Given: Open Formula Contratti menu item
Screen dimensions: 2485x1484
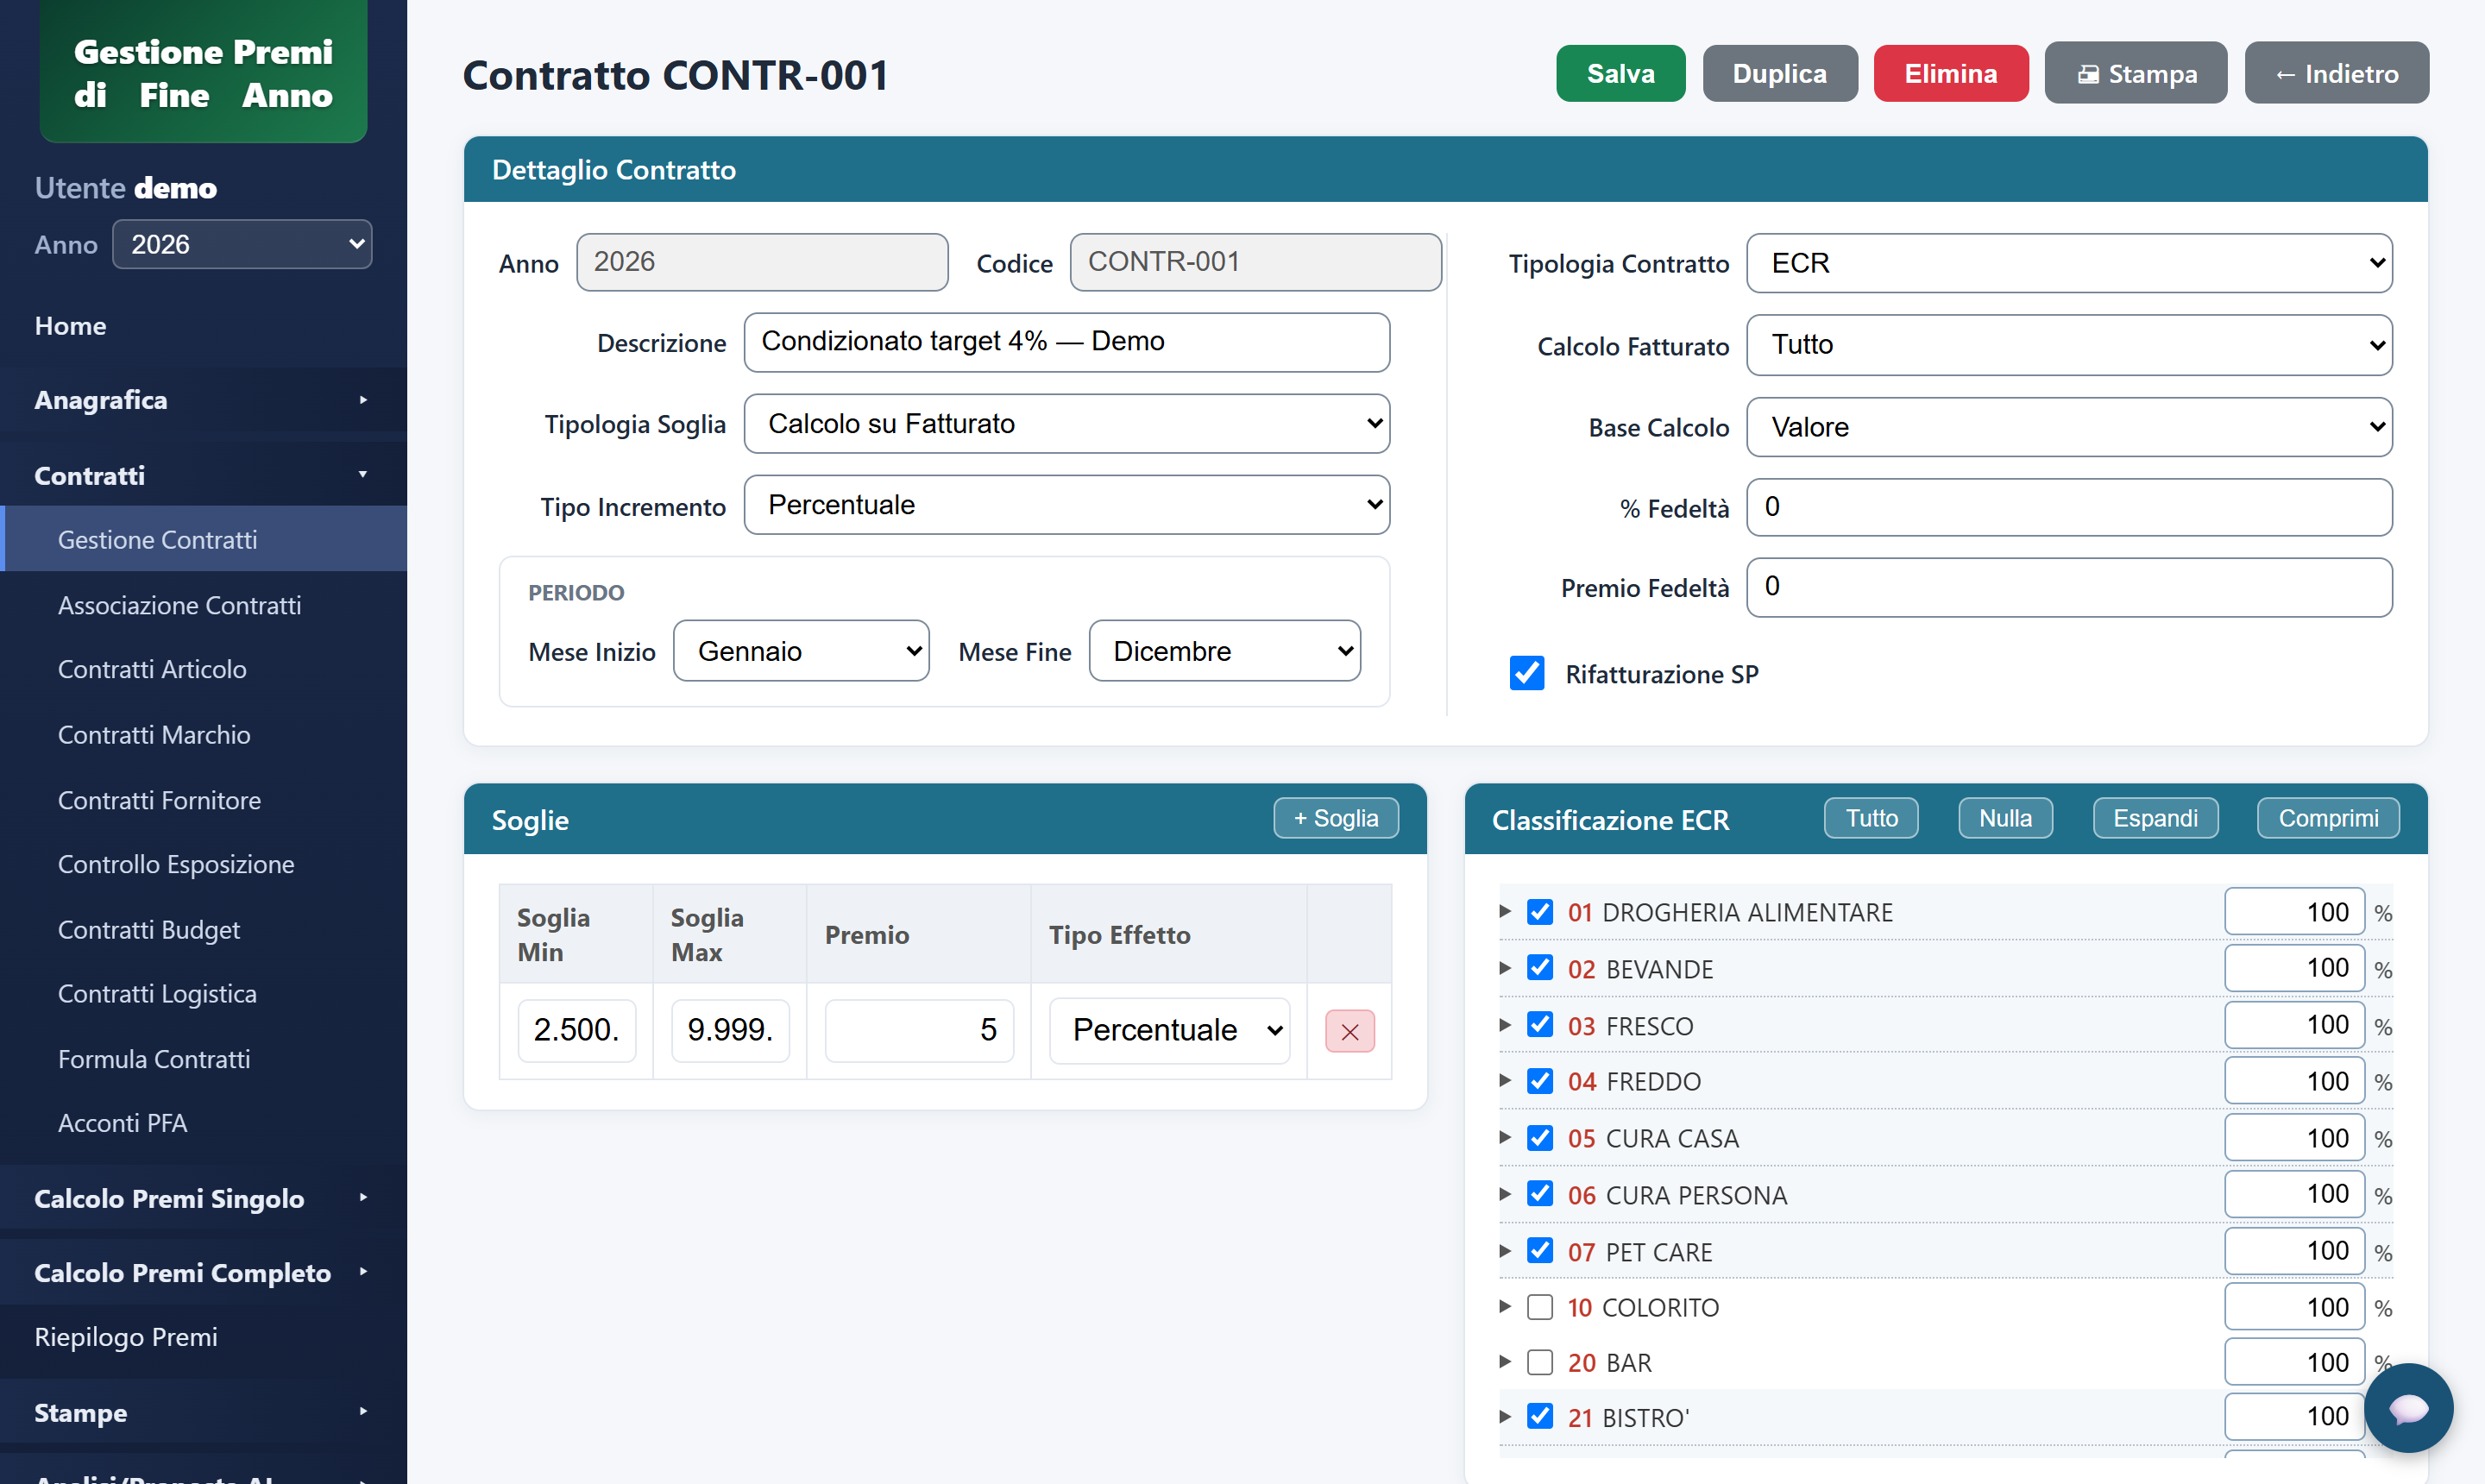Looking at the screenshot, I should [x=203, y=1059].
